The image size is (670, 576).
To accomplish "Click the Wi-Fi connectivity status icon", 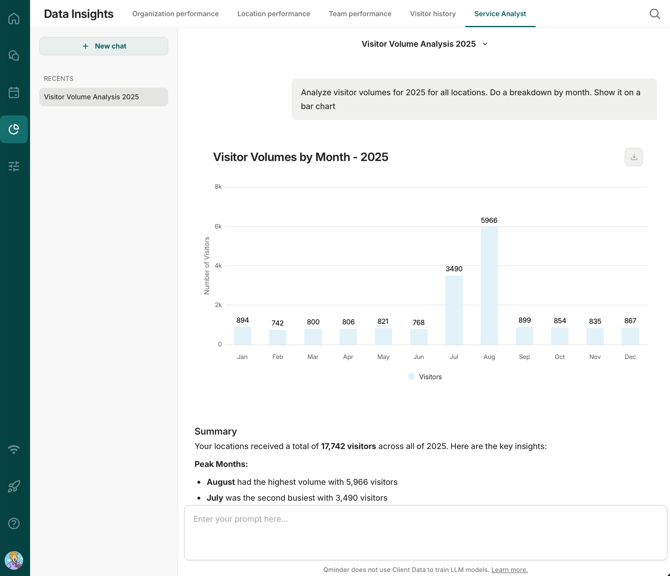I will coord(14,450).
